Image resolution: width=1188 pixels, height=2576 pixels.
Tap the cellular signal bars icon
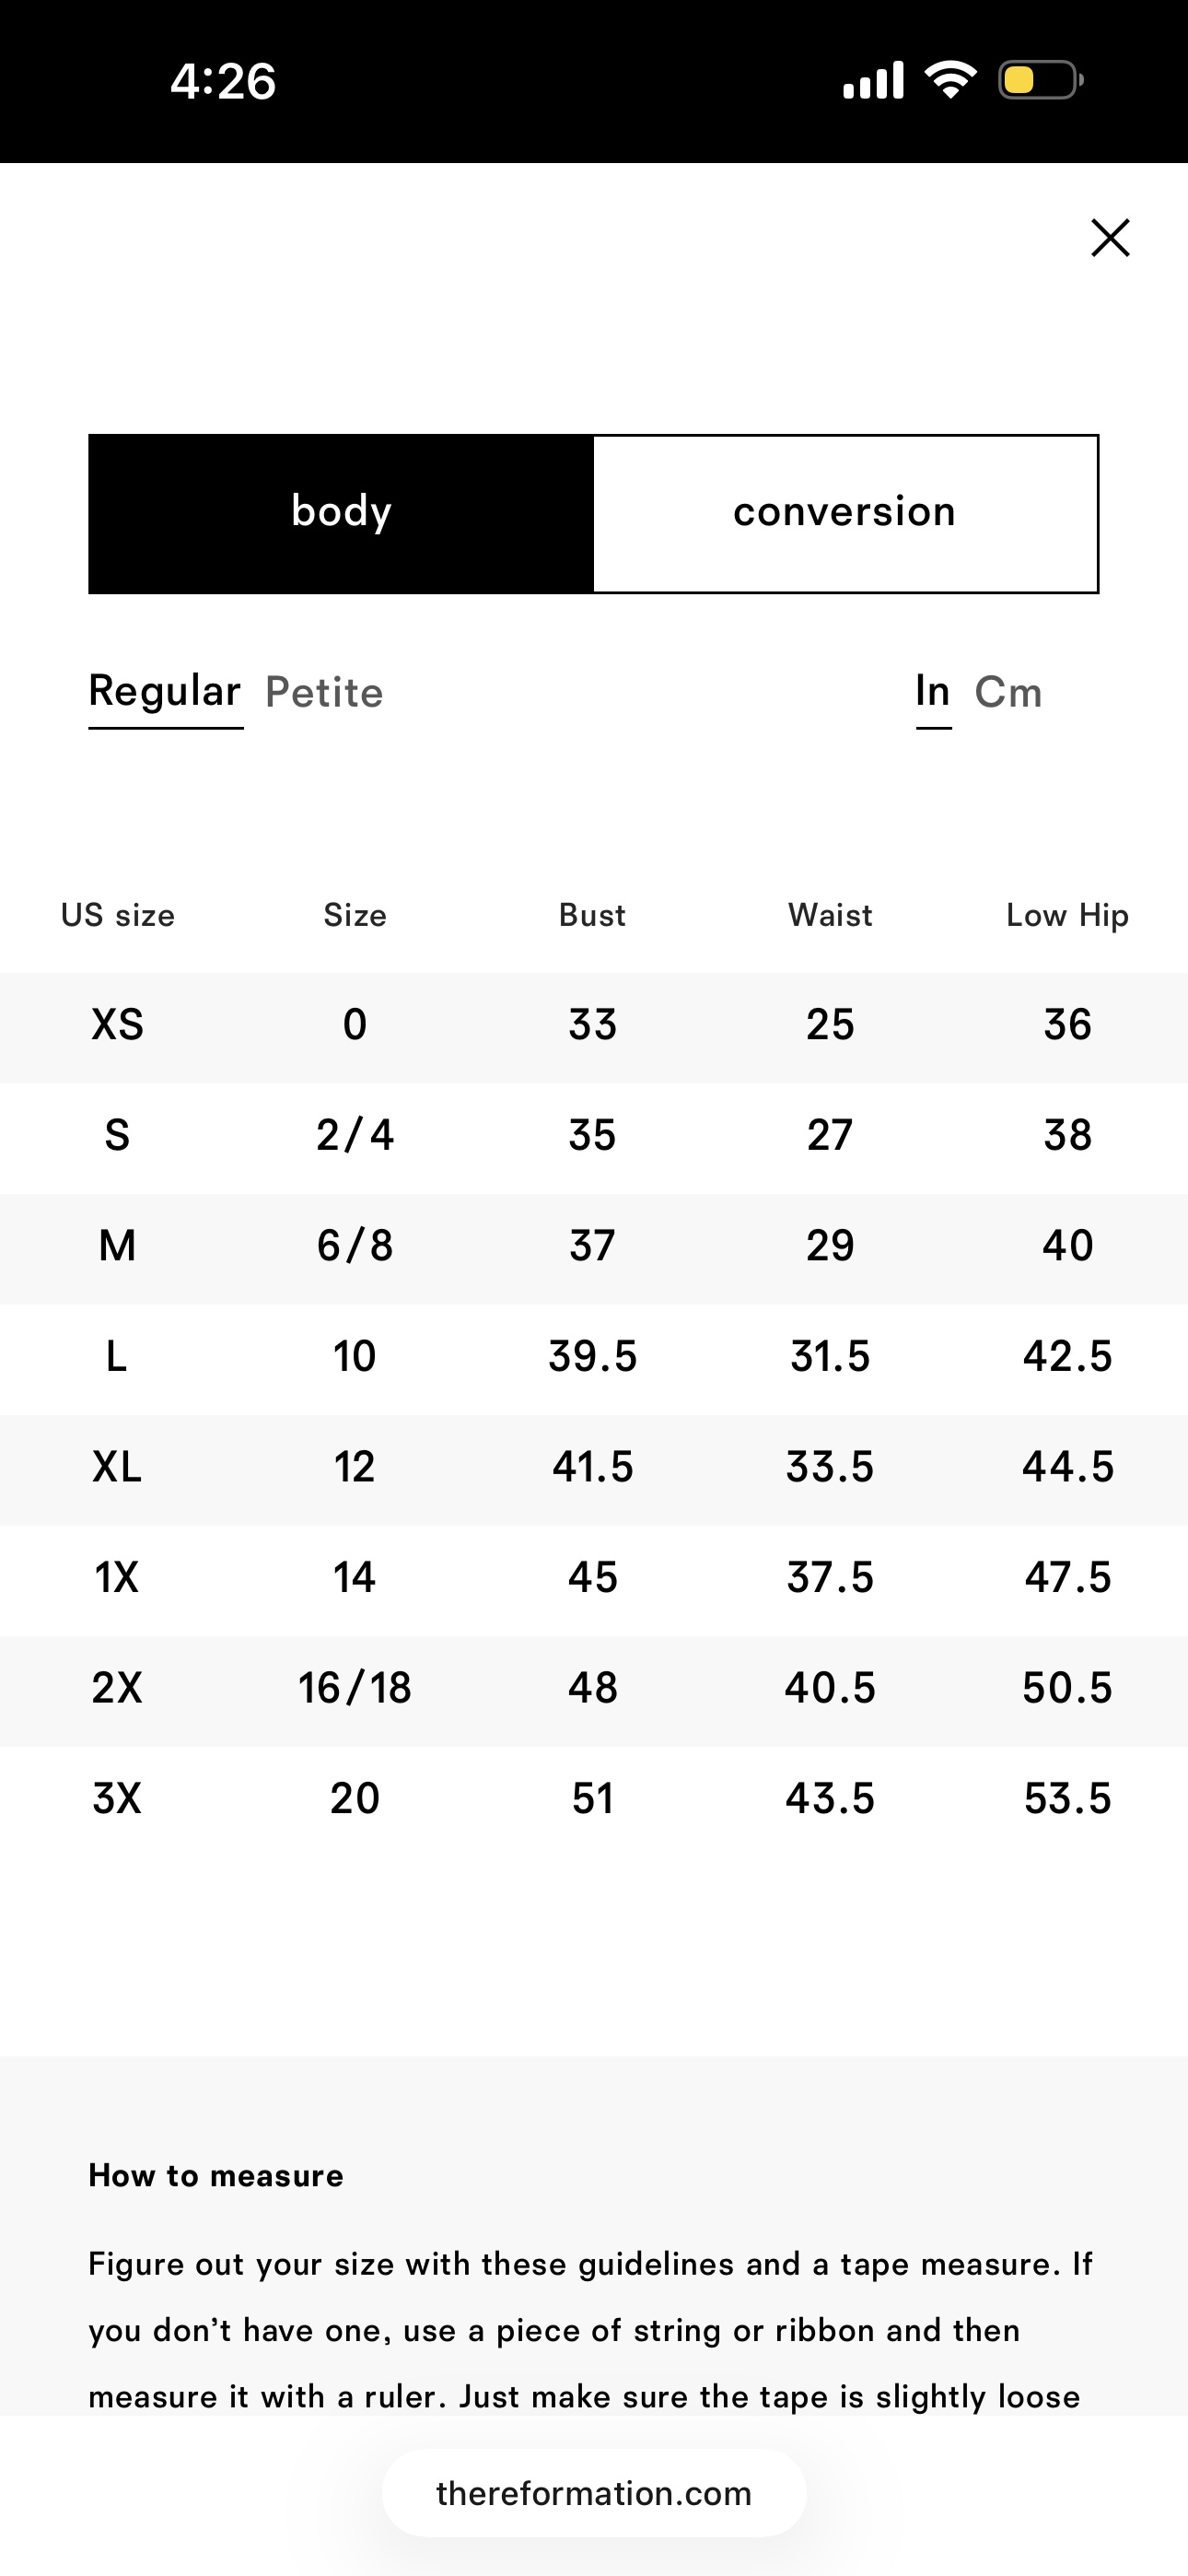pos(873,80)
